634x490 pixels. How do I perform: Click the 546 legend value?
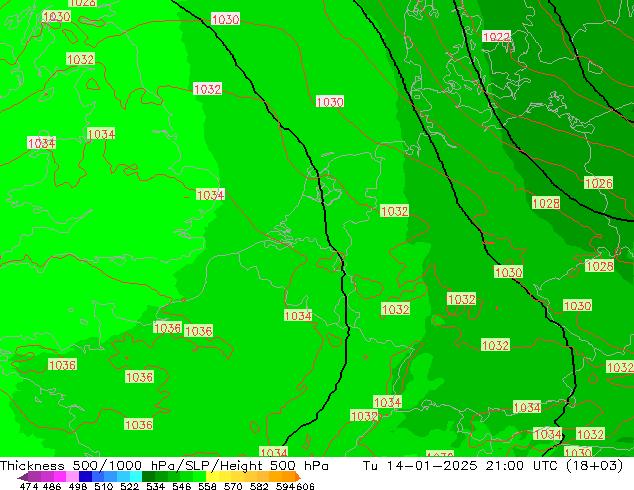[181, 486]
